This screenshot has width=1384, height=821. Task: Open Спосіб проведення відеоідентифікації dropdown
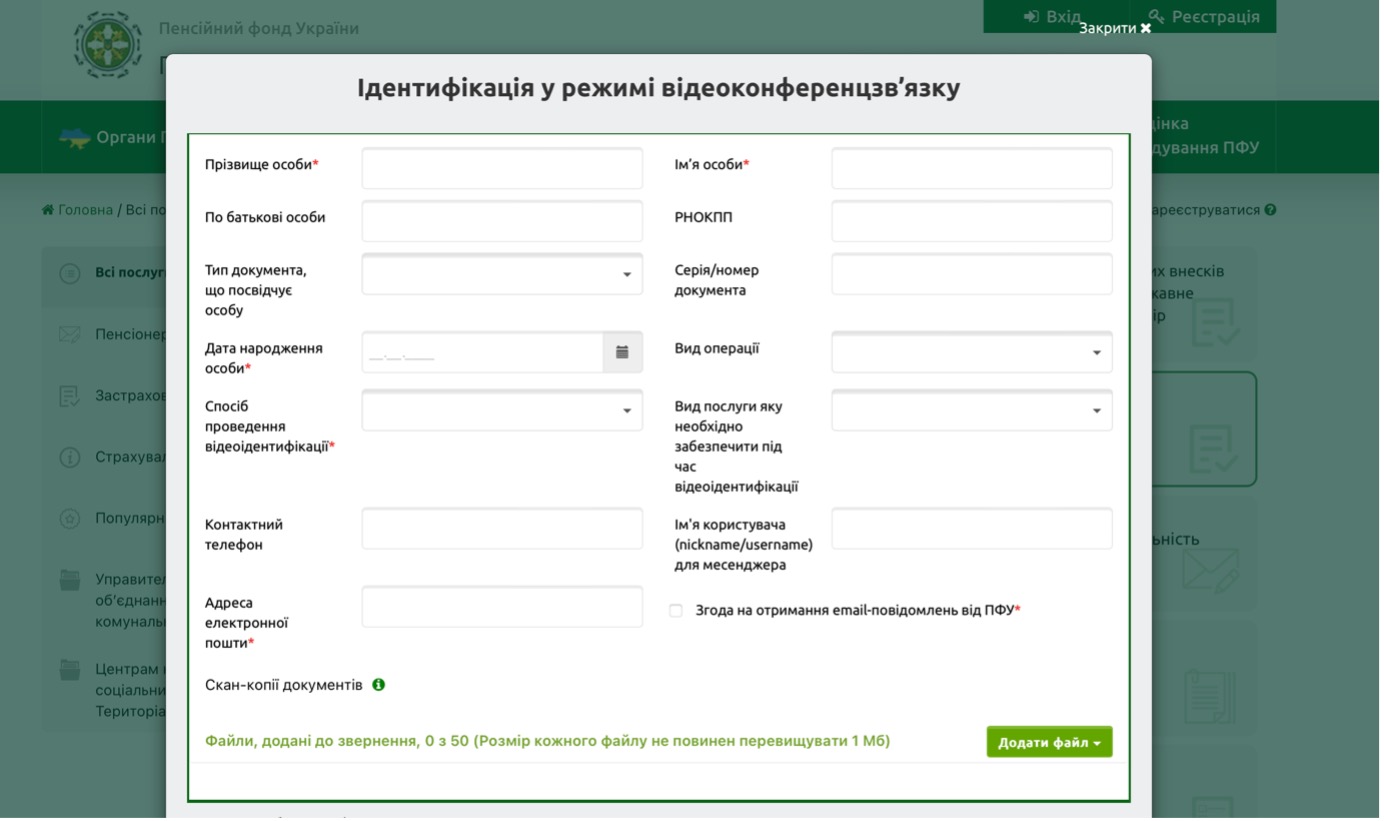pyautogui.click(x=504, y=411)
